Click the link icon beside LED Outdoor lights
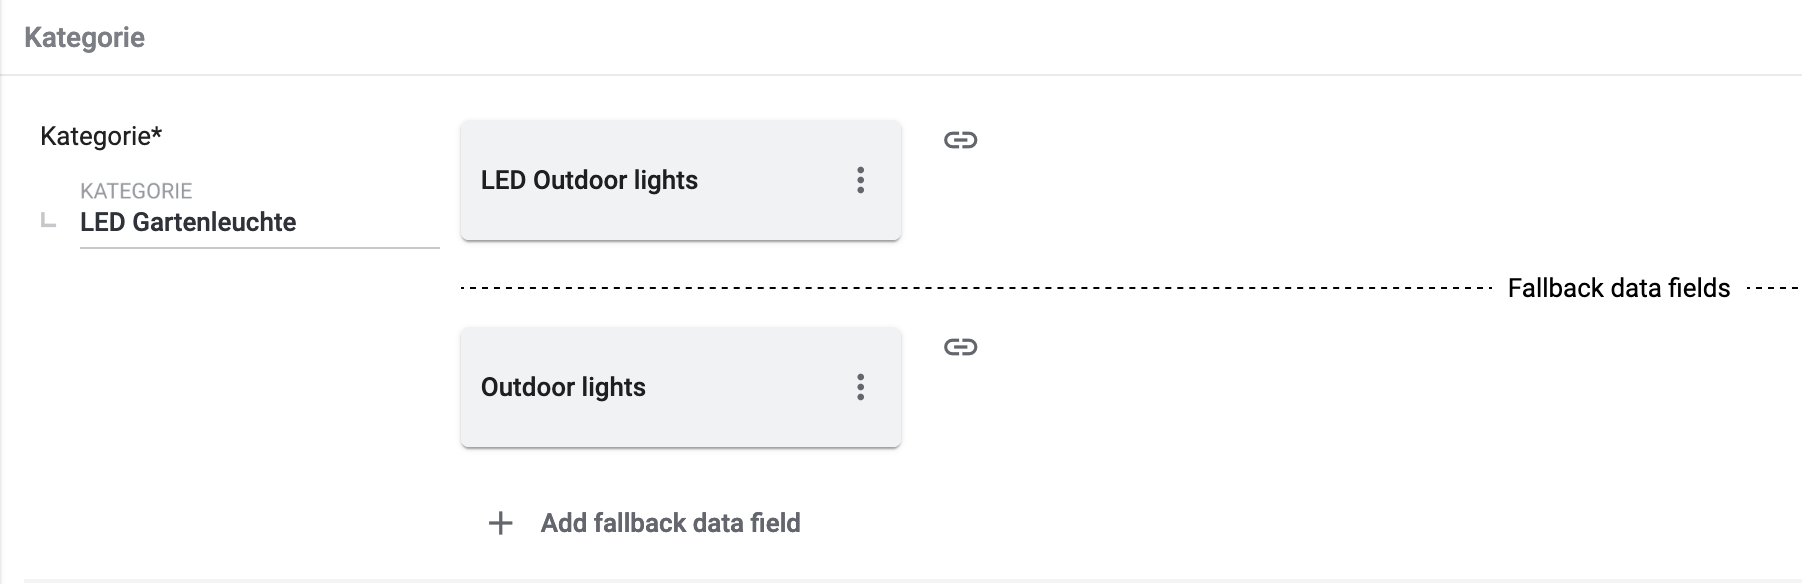This screenshot has width=1802, height=584. coord(960,140)
